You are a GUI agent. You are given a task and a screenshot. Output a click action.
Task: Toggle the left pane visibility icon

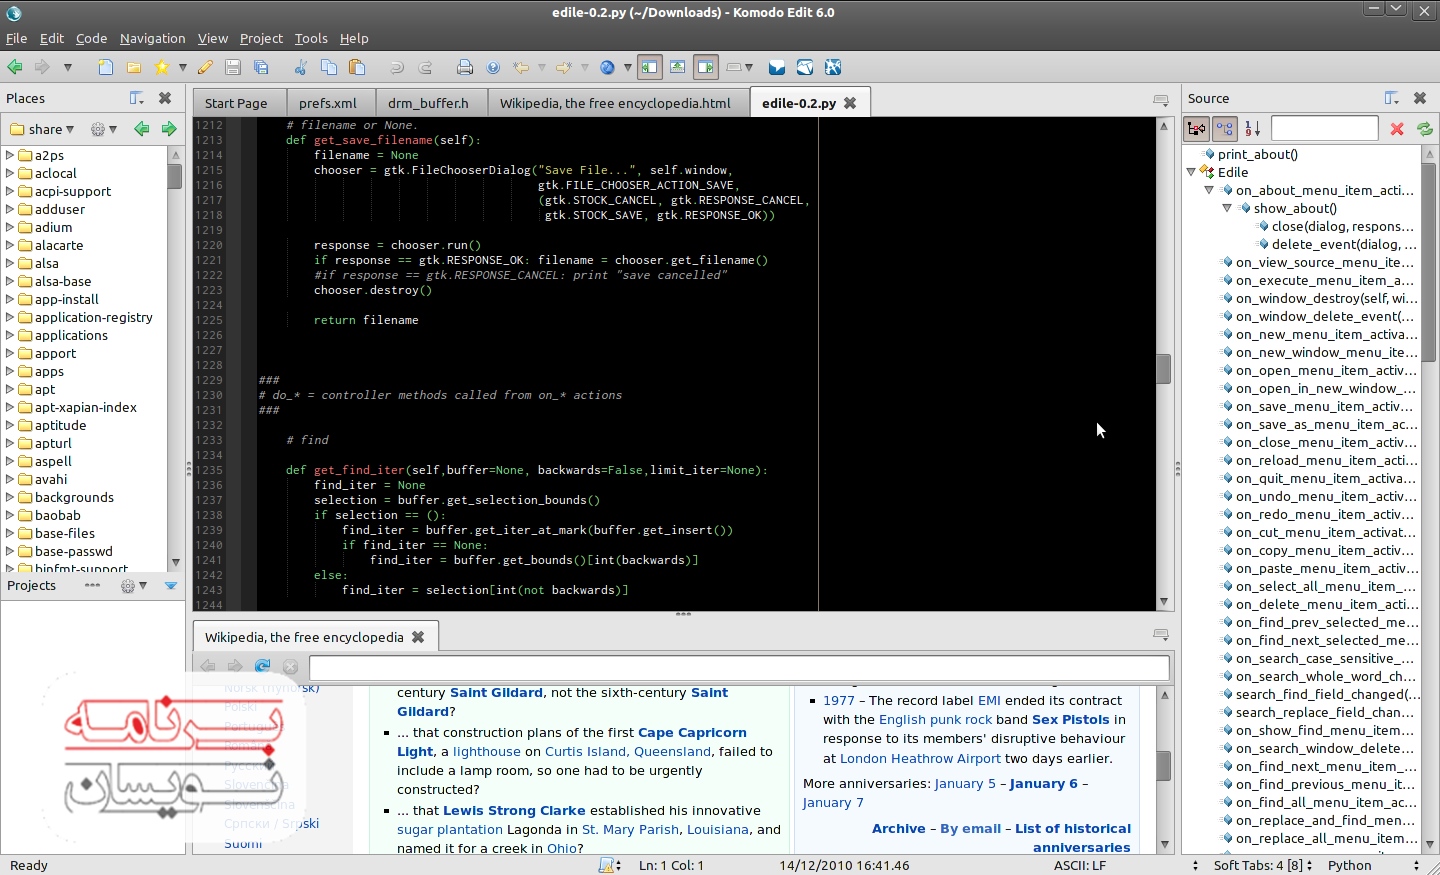click(x=650, y=67)
